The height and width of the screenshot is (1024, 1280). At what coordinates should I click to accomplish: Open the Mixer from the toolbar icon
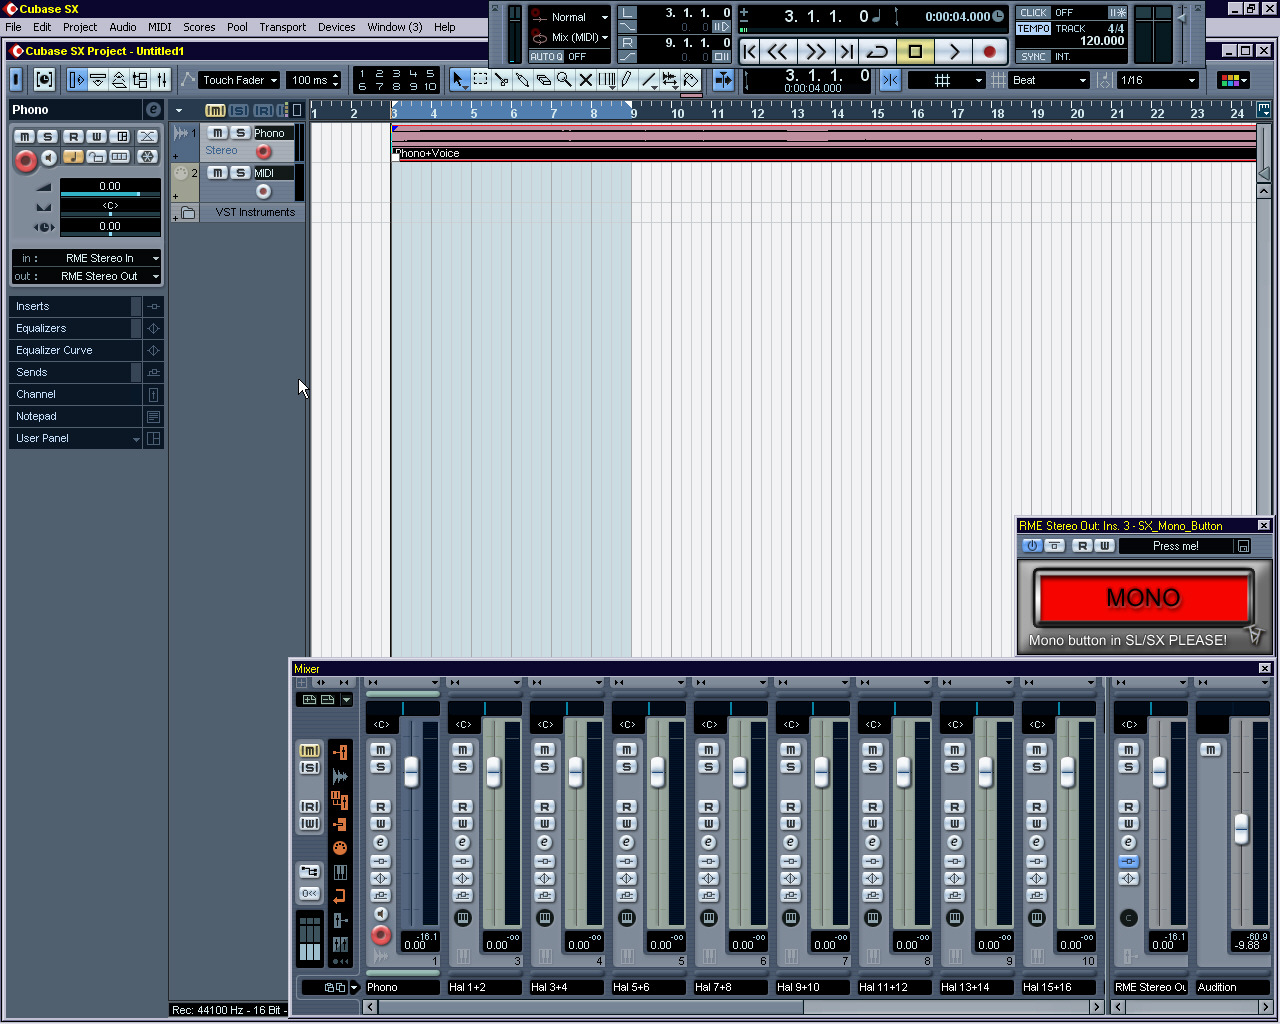(x=161, y=80)
